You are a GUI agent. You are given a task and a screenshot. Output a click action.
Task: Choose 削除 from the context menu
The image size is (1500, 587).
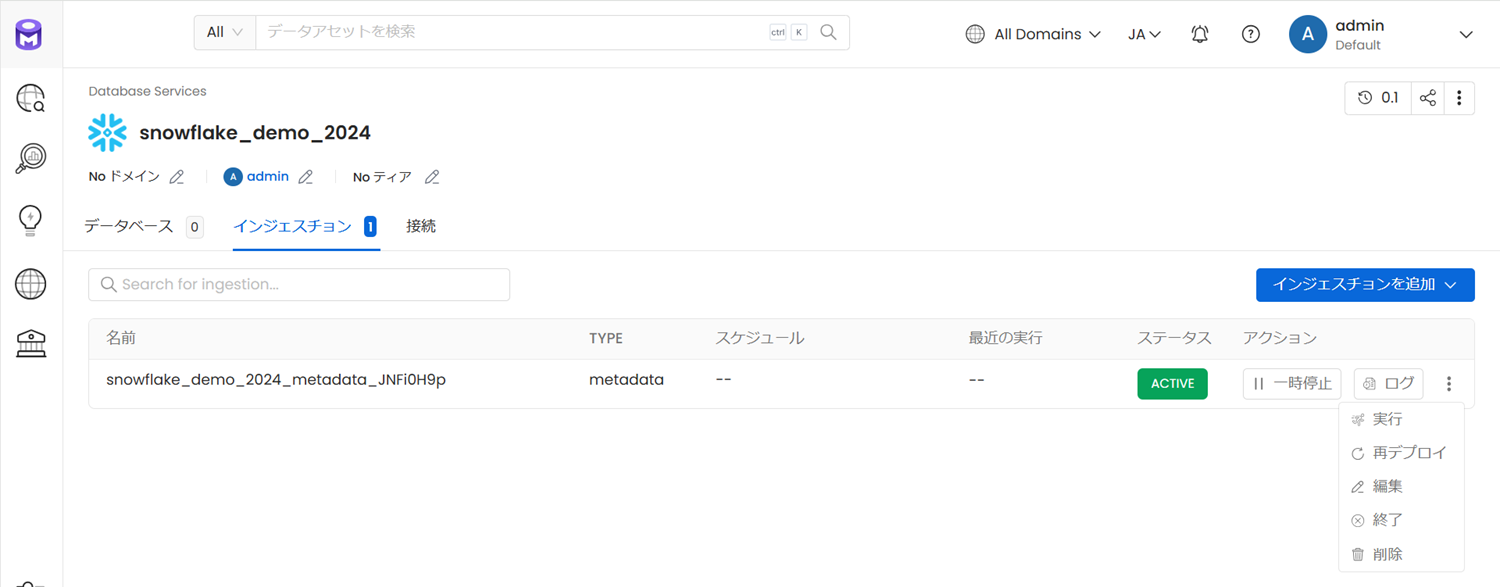(1401, 554)
